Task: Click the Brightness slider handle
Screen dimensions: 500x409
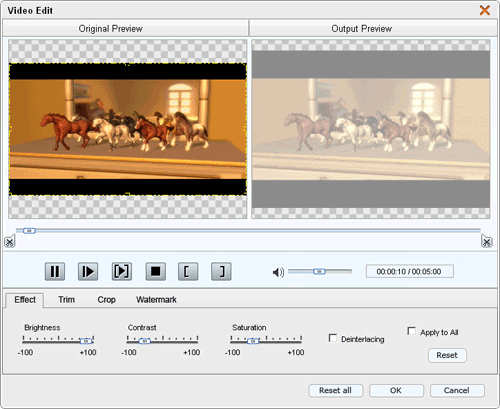Action: pyautogui.click(x=86, y=341)
